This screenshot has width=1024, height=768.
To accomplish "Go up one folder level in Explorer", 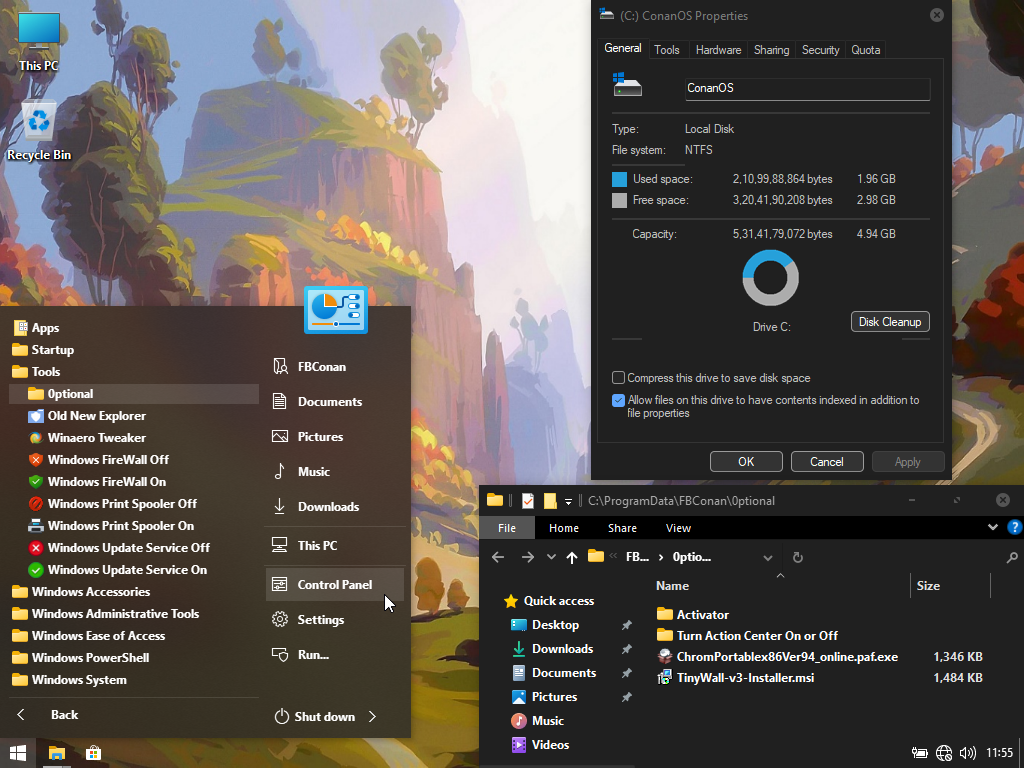I will point(572,557).
